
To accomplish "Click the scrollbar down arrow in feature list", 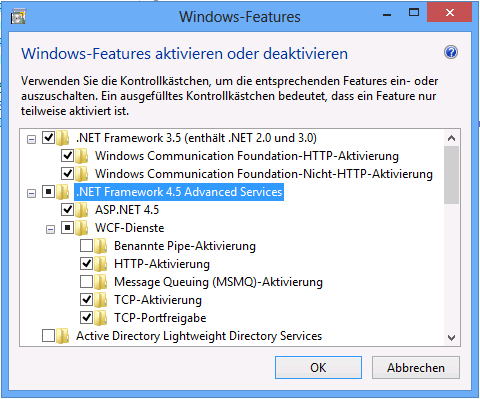I will (452, 338).
